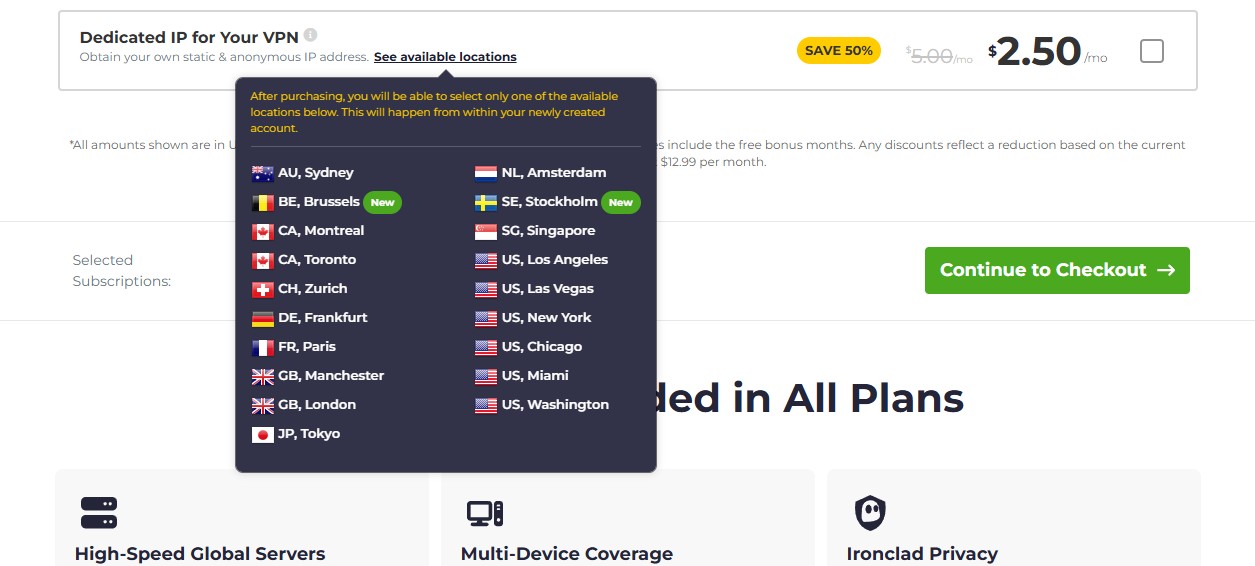Select the US, Chicago location text
Viewport: 1255px width, 566px height.
(542, 347)
